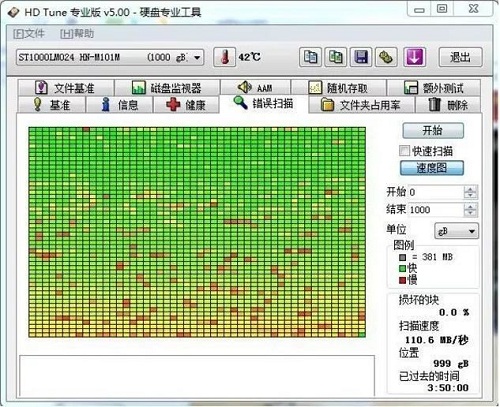
Task: Click the empty log box below the grid
Action: (x=197, y=376)
